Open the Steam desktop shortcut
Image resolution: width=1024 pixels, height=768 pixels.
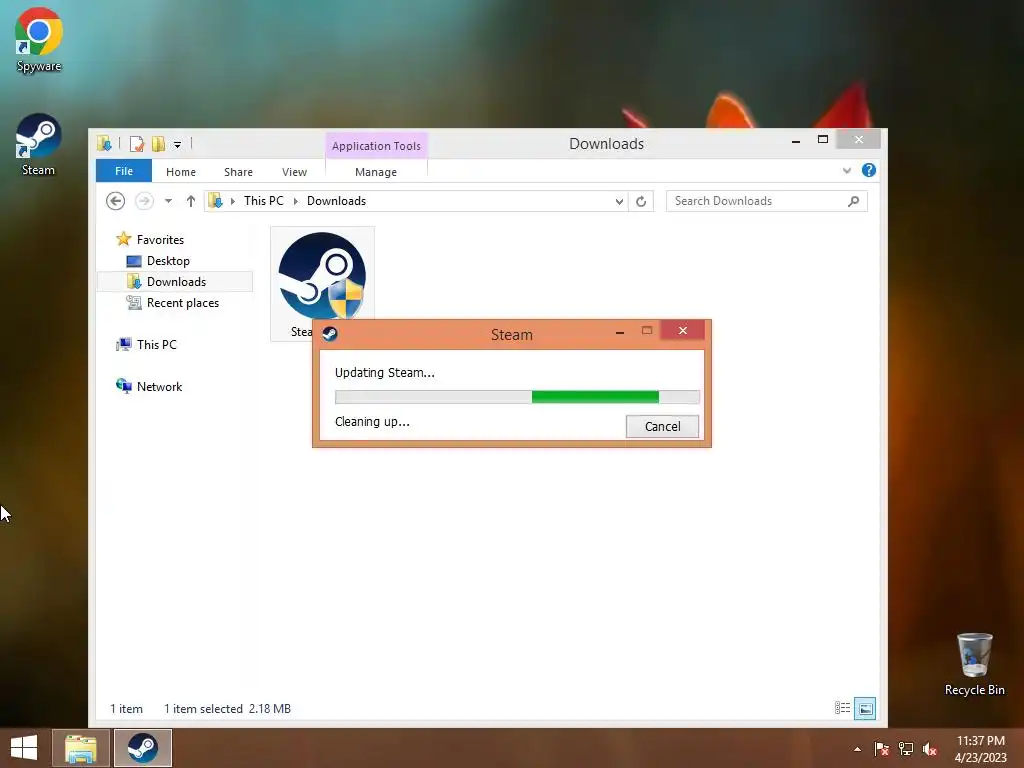point(39,145)
